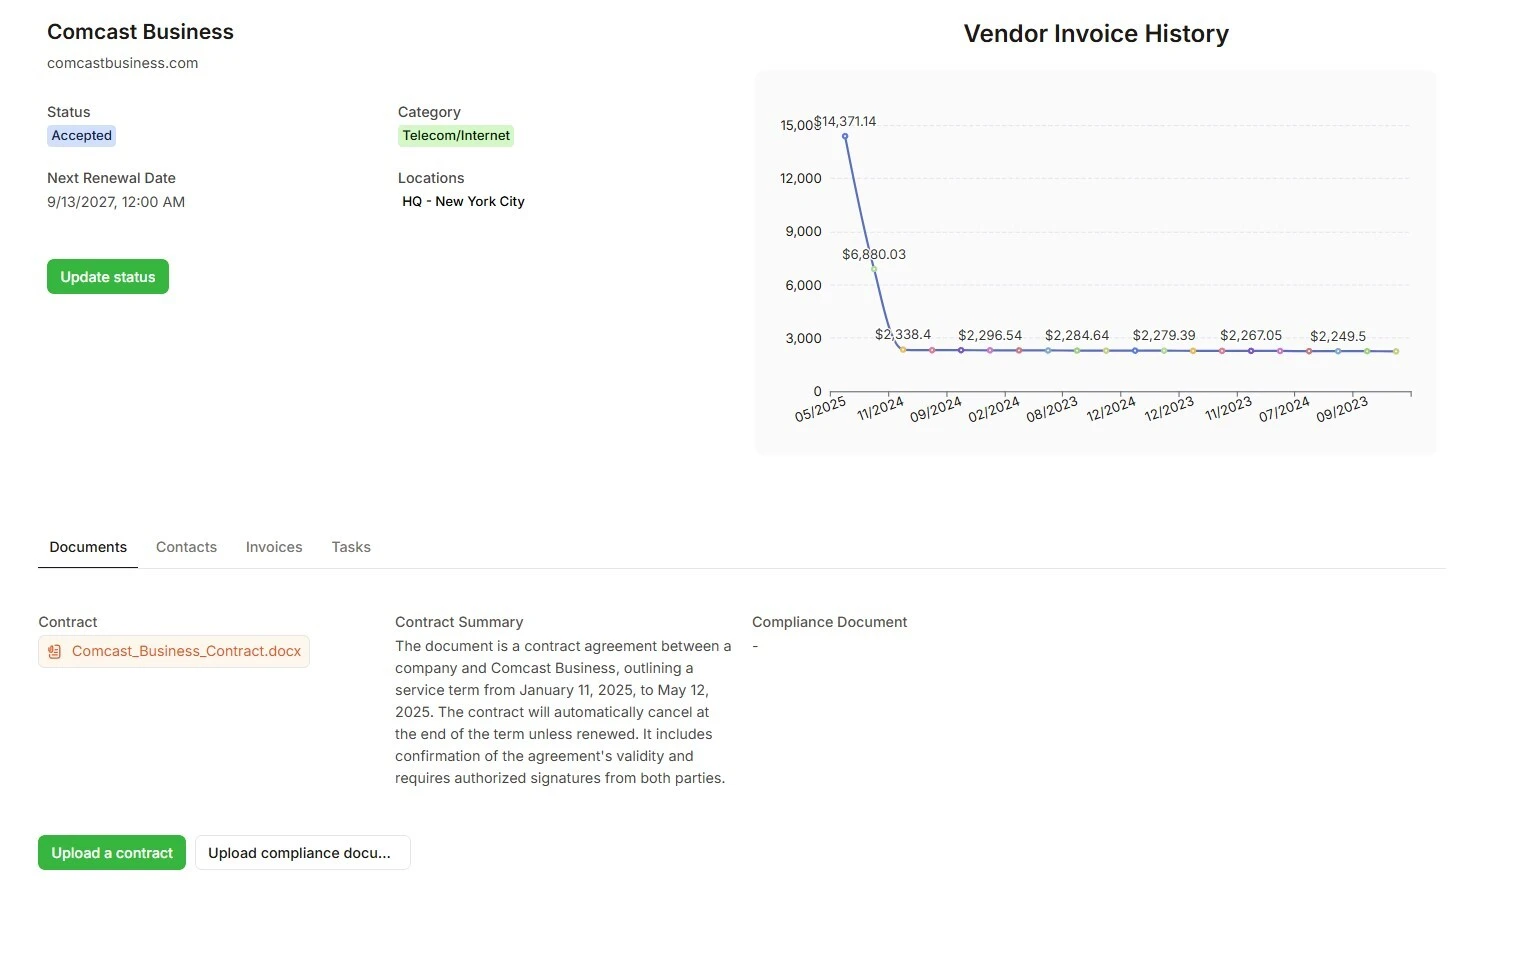Click the $2,249.5 invoice data point

(1338, 351)
